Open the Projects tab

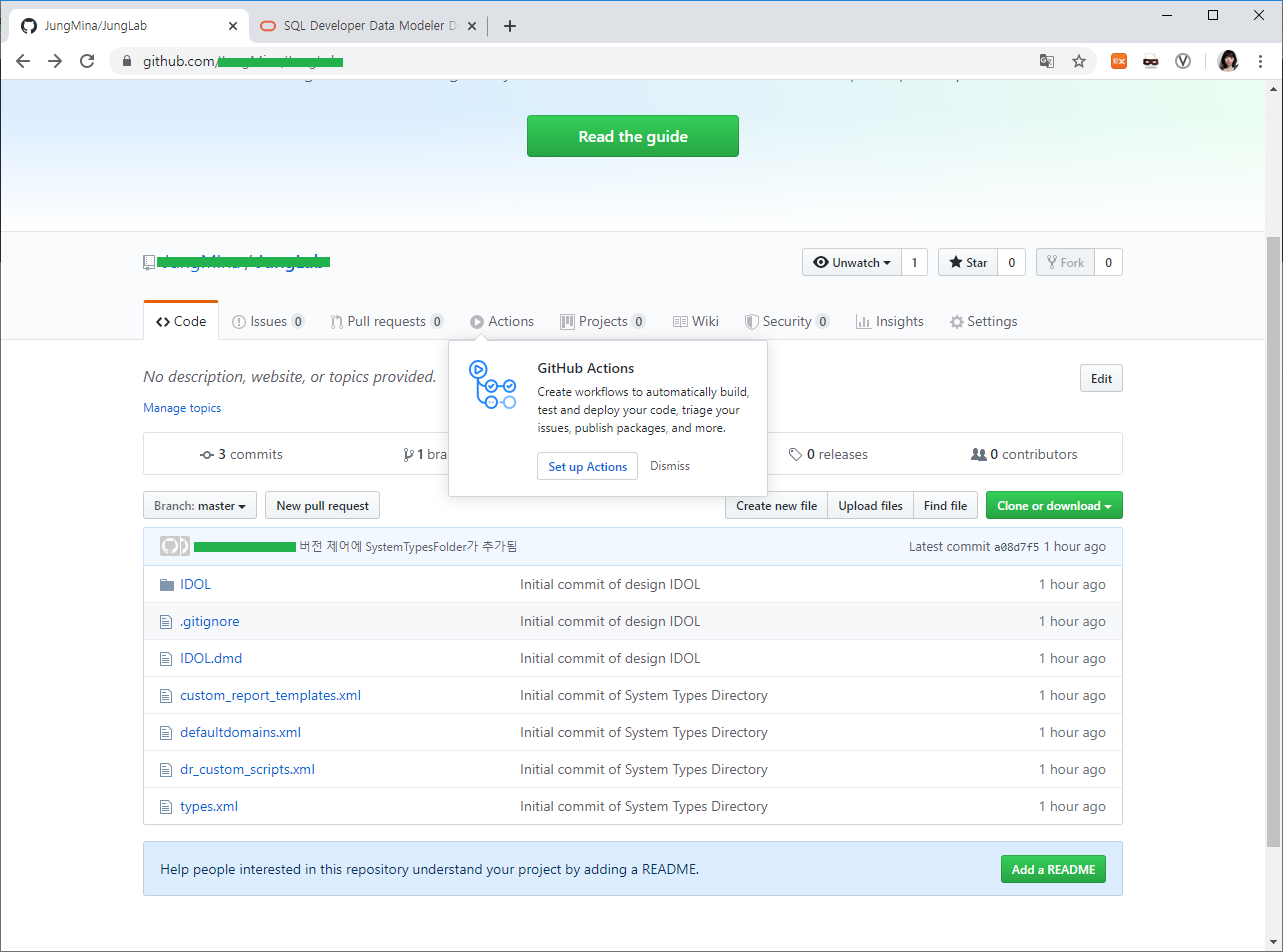(603, 321)
